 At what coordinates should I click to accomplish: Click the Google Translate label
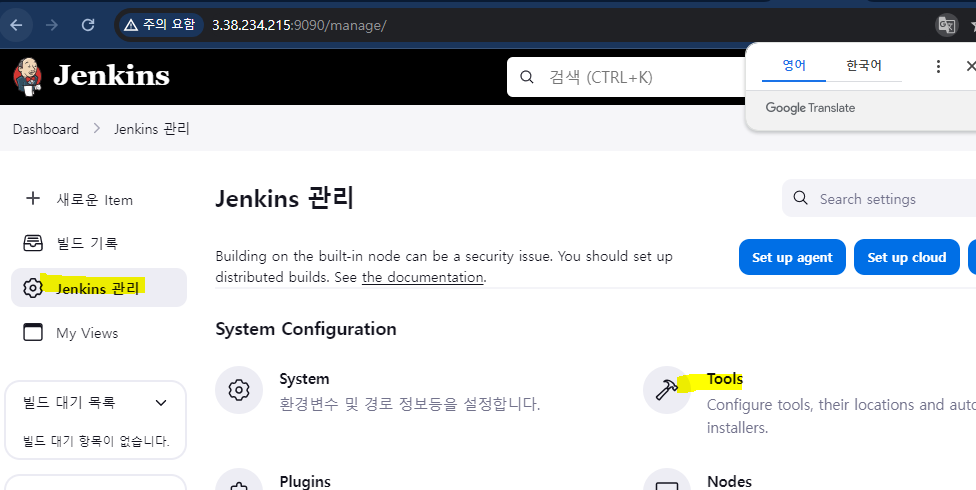810,108
